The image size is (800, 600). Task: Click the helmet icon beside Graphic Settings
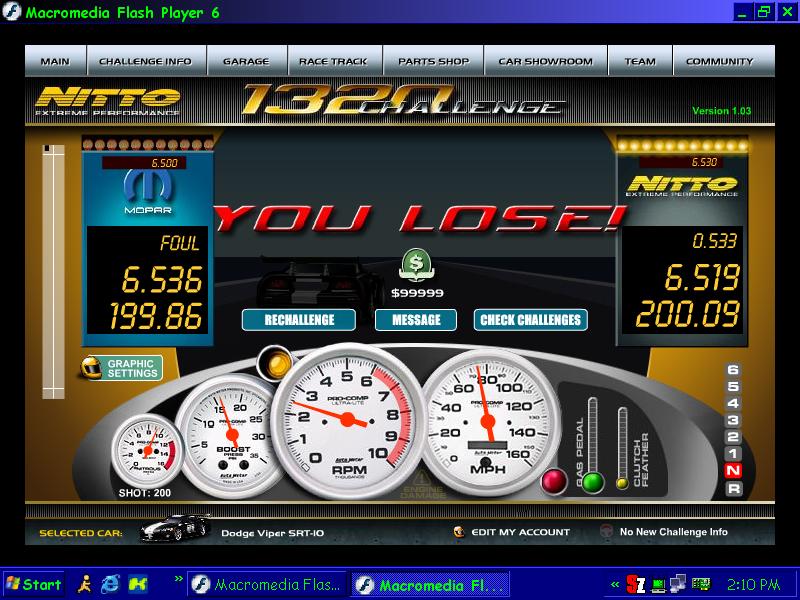(x=92, y=368)
